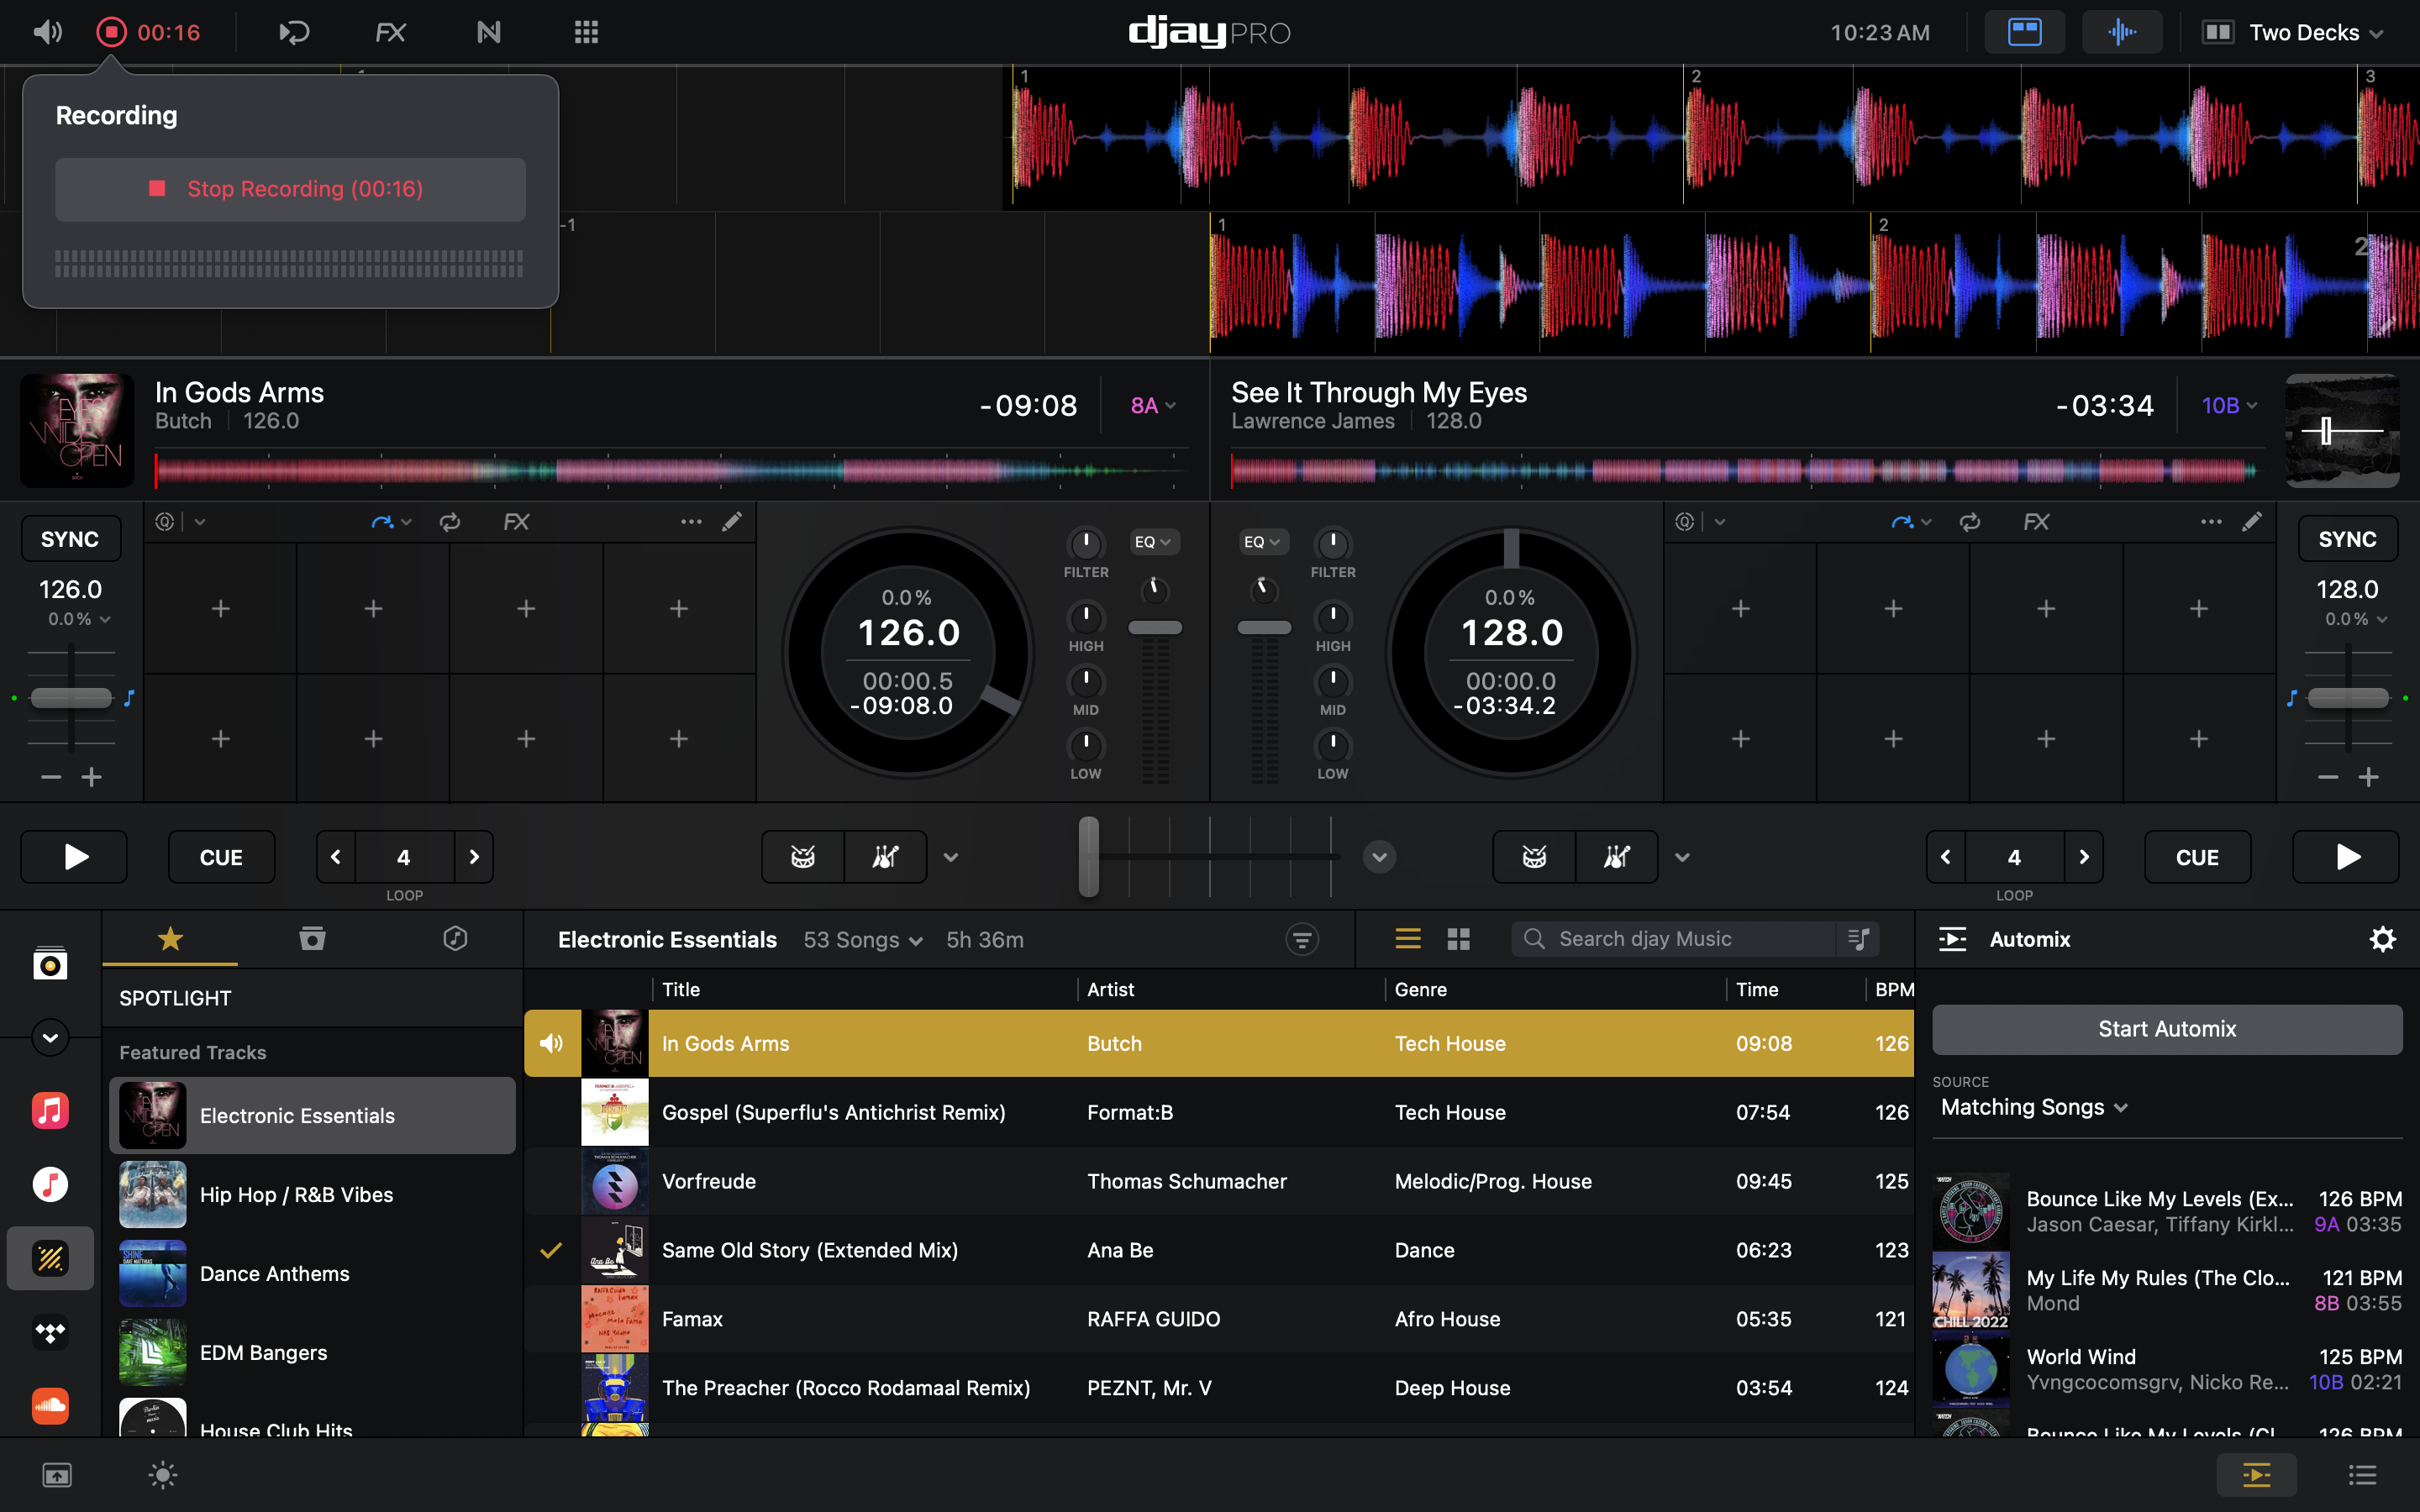Viewport: 2420px width, 1512px height.
Task: Click the left deck pencil edit icon
Action: point(732,521)
